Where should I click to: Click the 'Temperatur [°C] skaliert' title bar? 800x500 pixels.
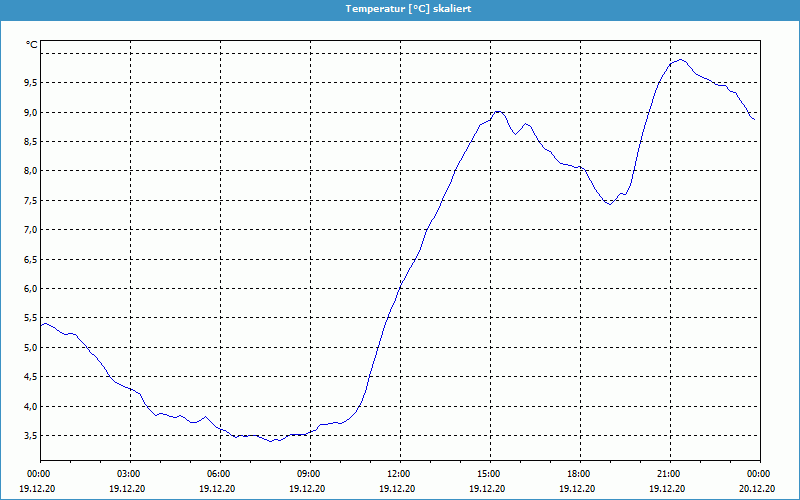(x=400, y=8)
